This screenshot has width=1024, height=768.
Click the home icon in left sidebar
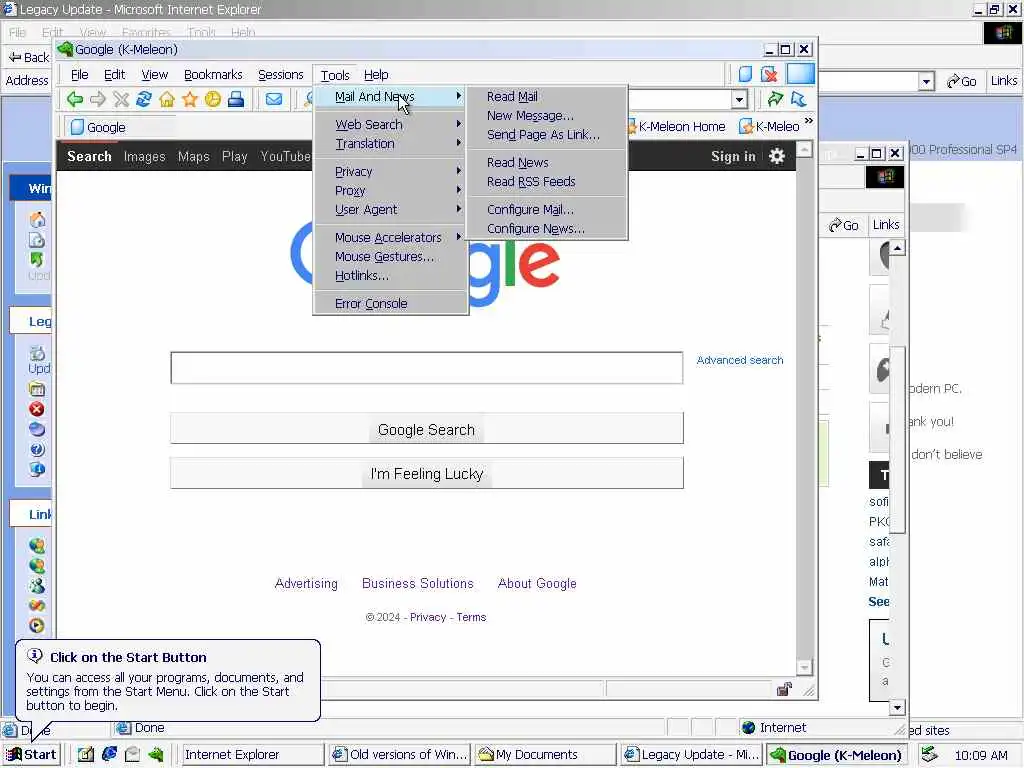tap(37, 220)
